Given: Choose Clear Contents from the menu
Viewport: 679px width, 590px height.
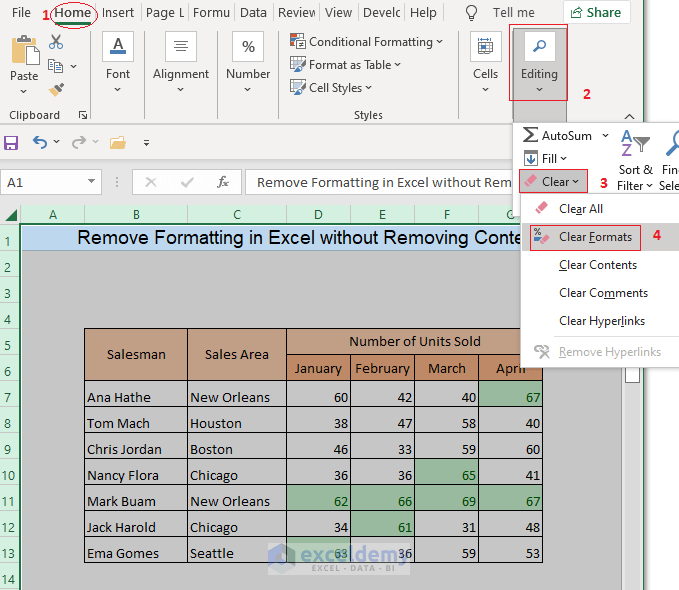Looking at the screenshot, I should coord(600,265).
